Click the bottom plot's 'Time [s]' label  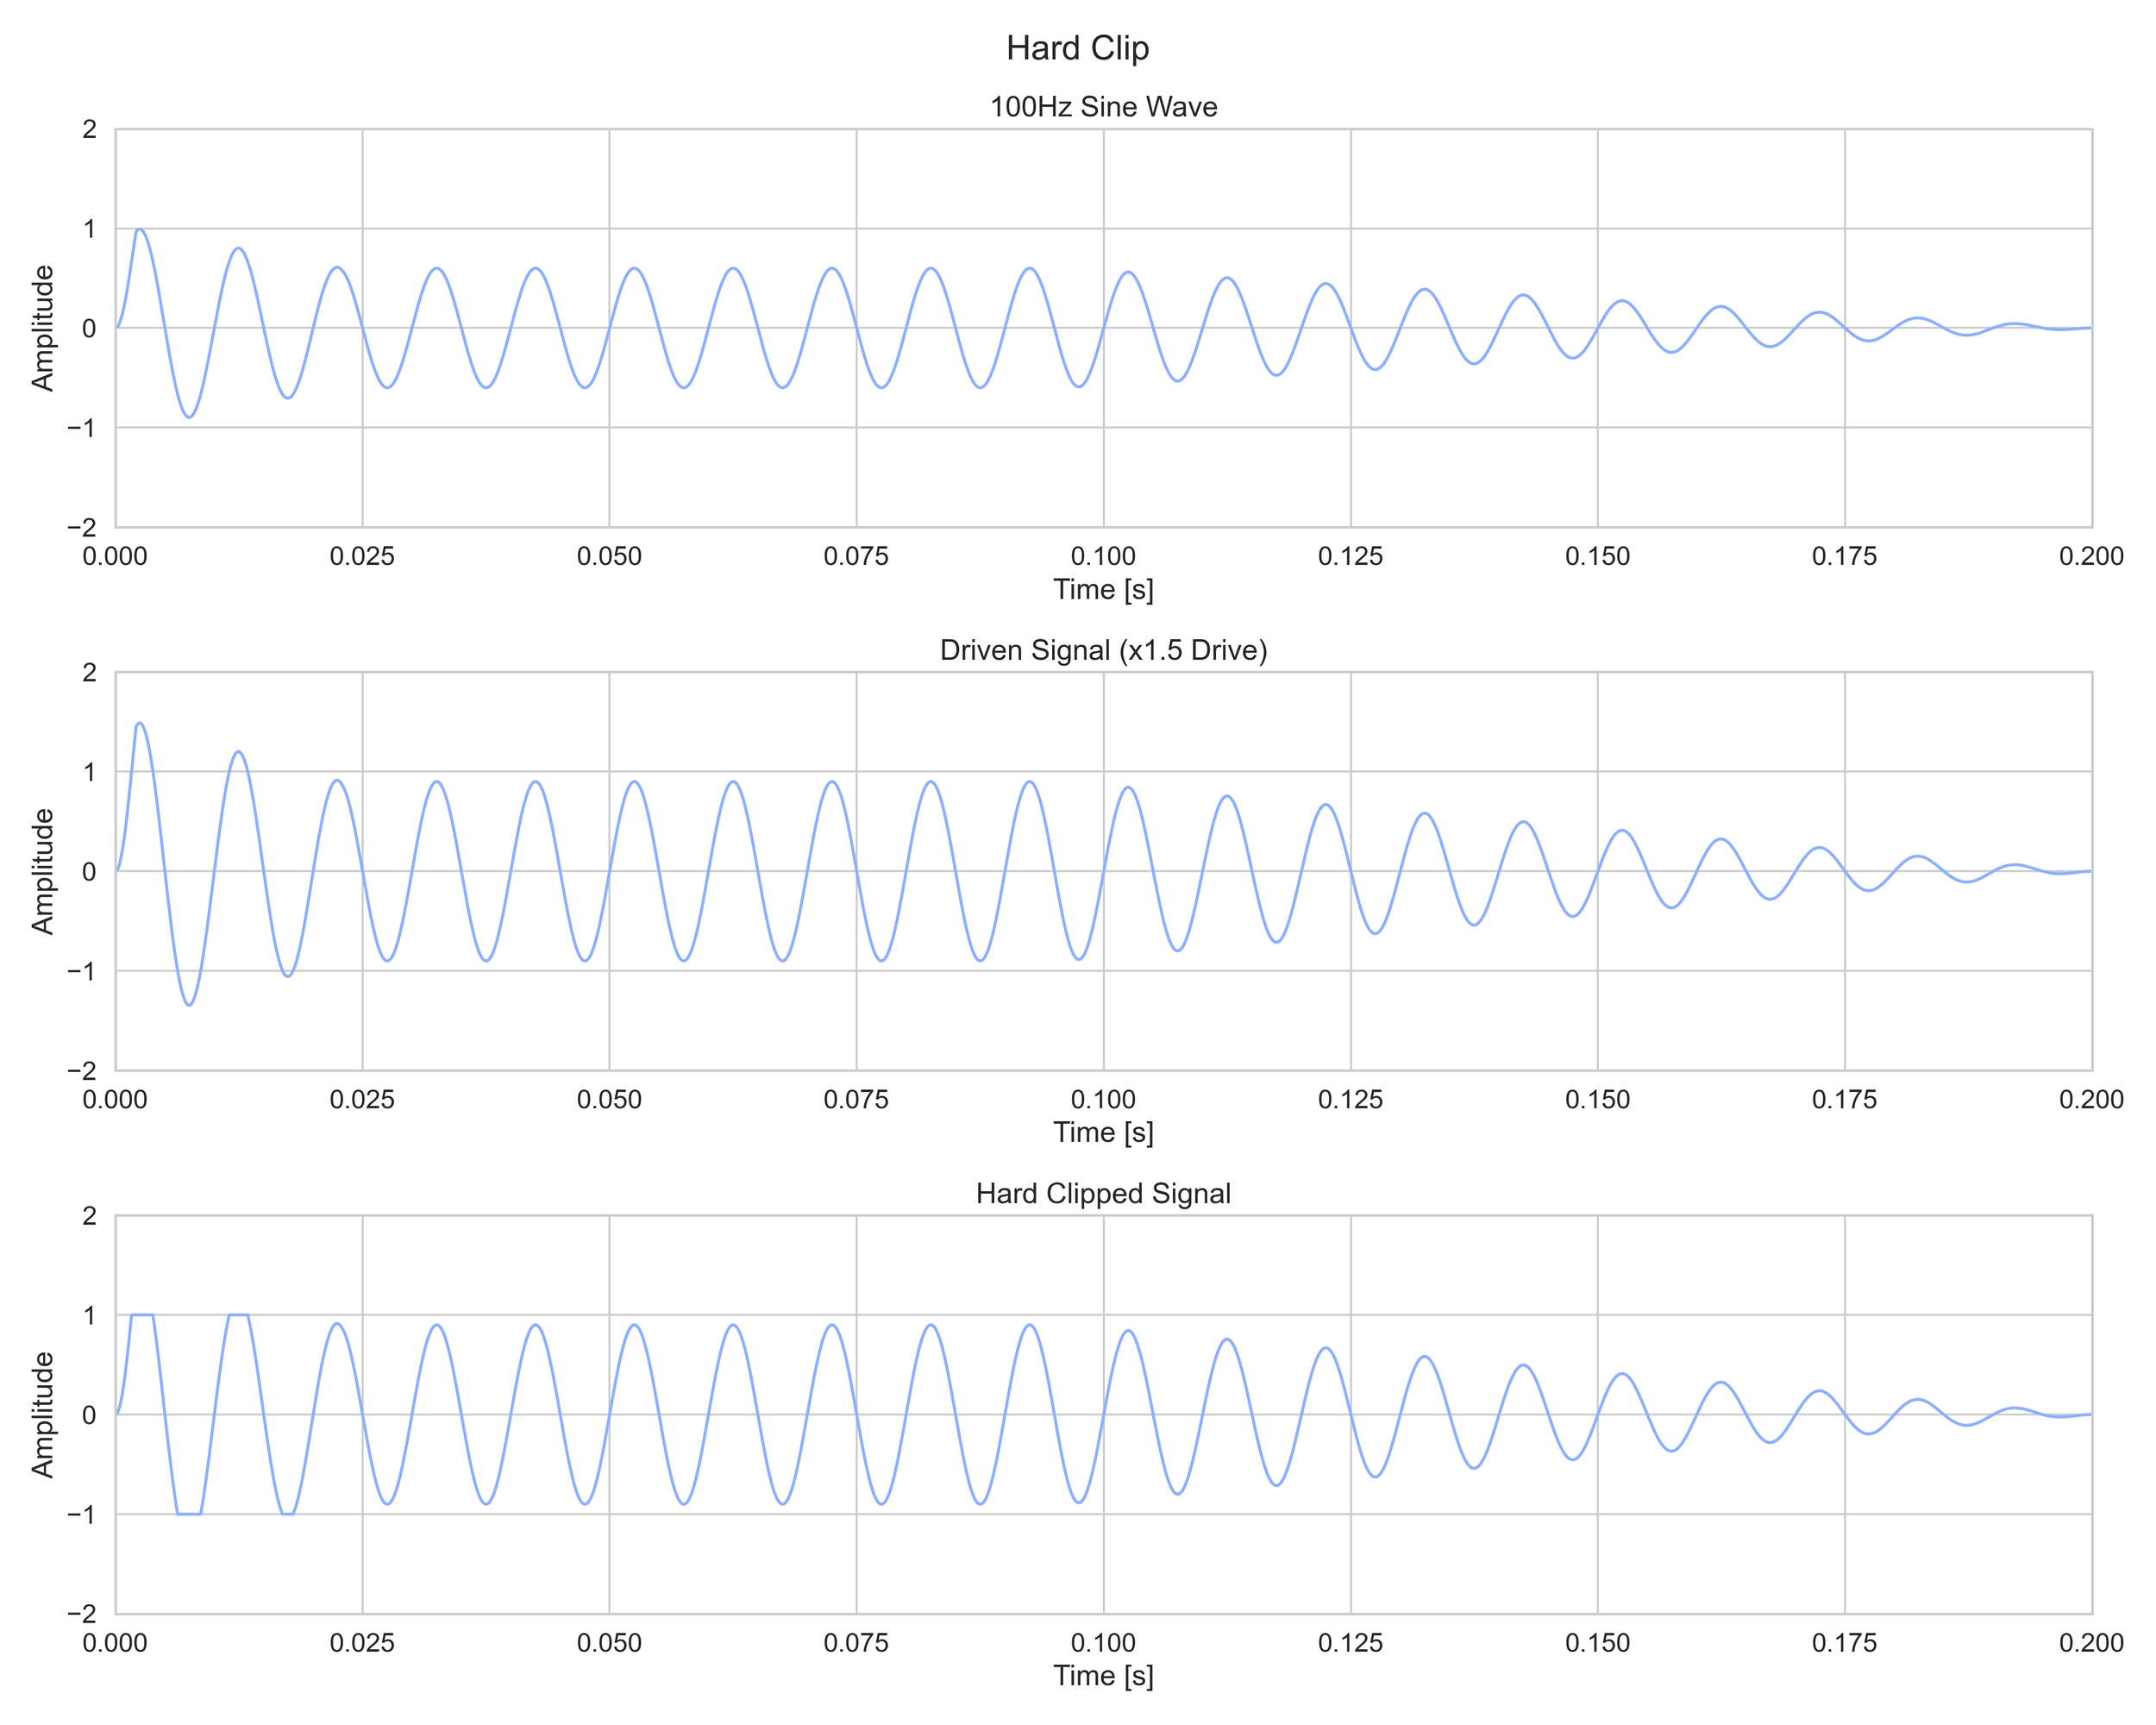coord(1103,1675)
